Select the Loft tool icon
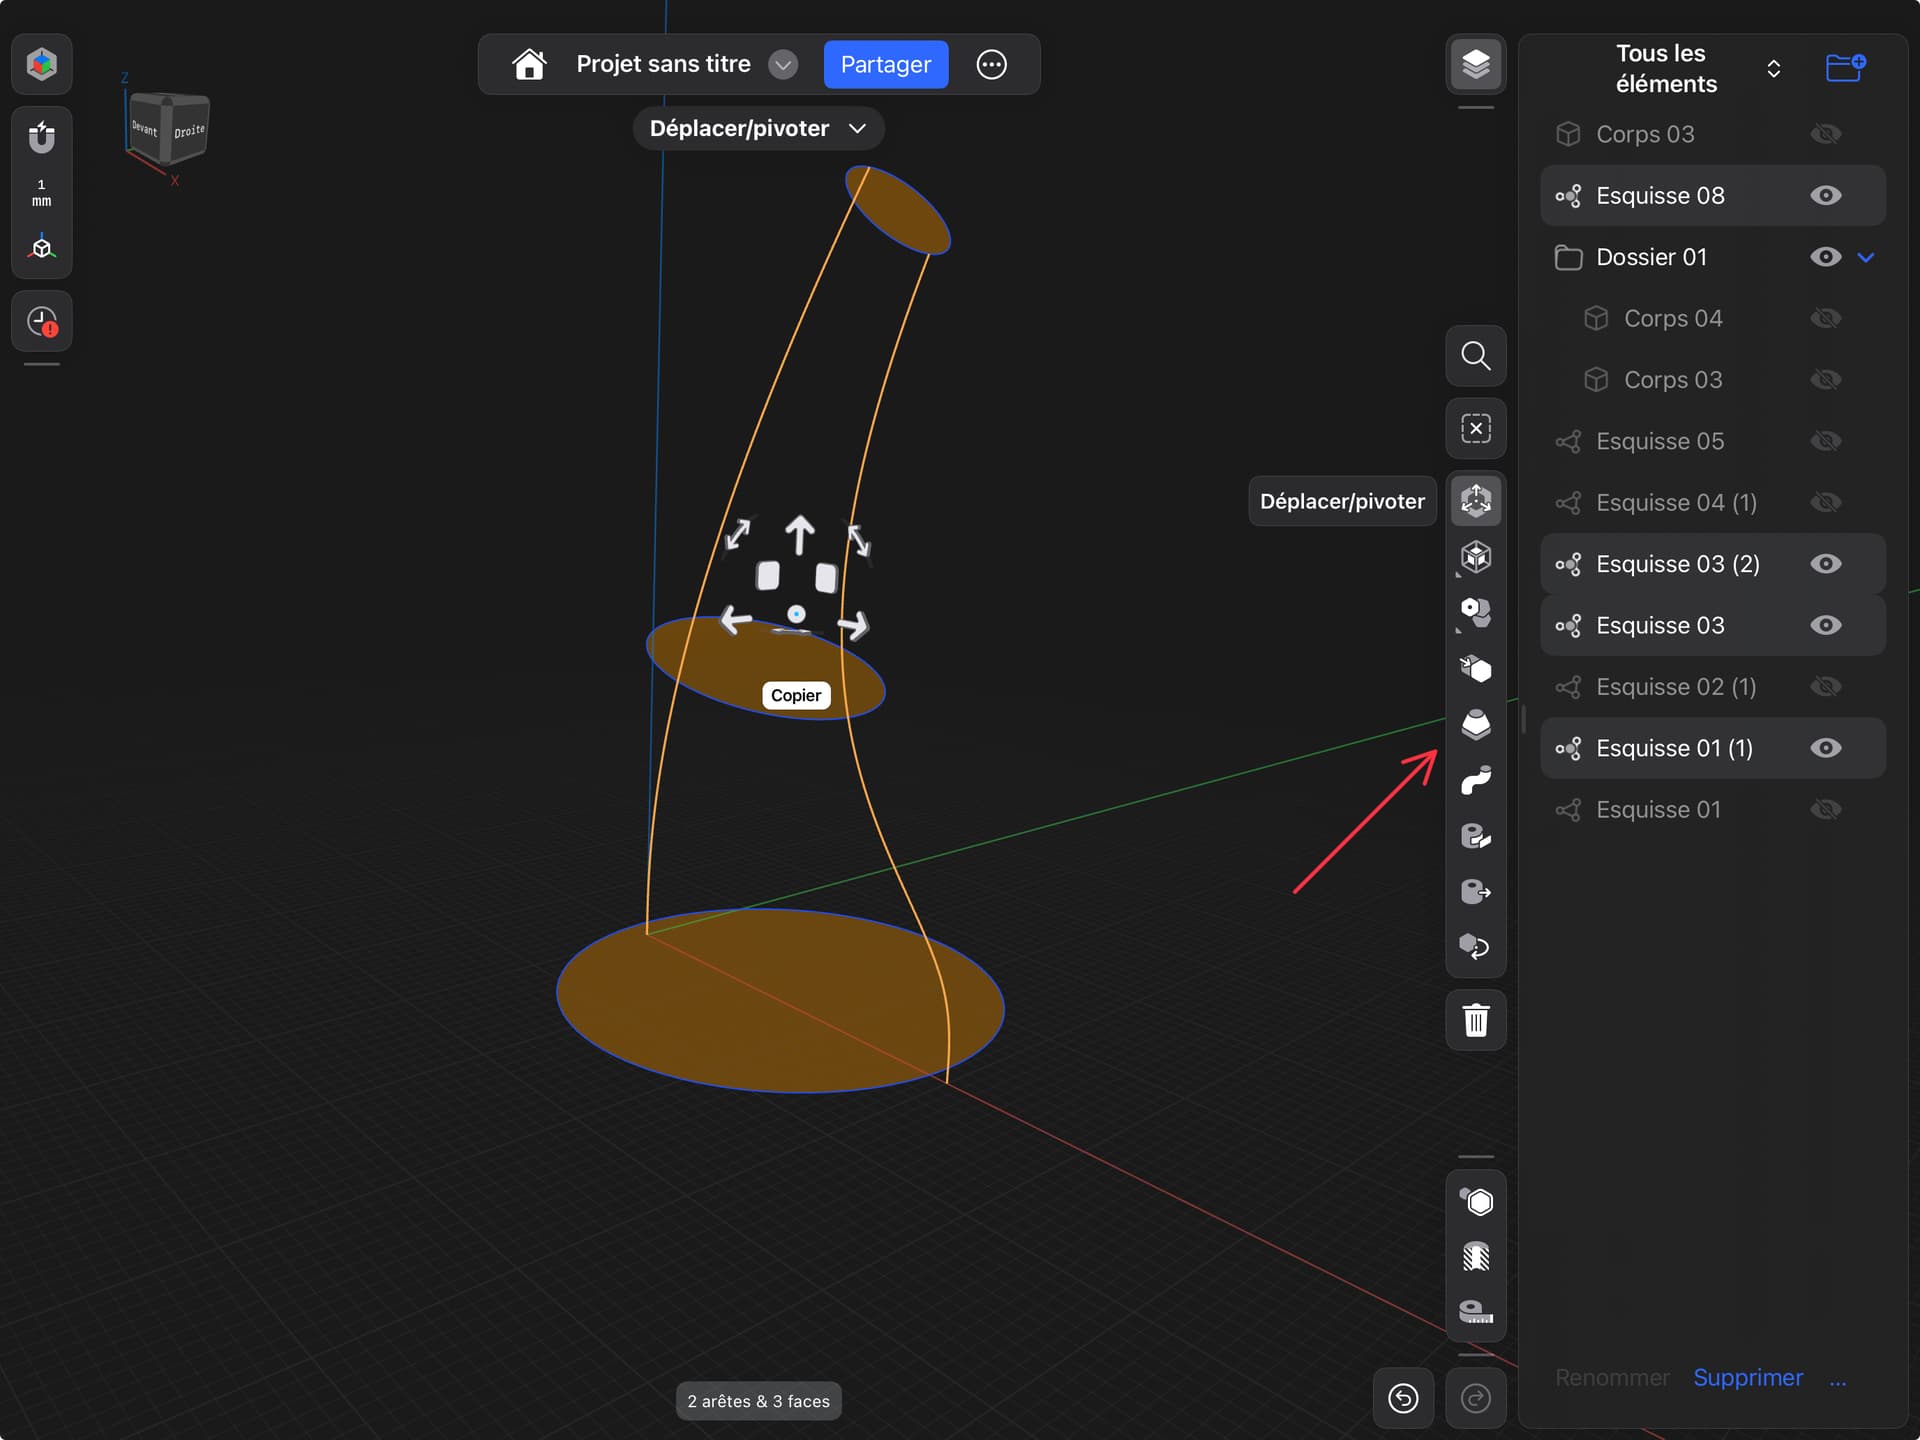This screenshot has width=1920, height=1440. coord(1476,724)
